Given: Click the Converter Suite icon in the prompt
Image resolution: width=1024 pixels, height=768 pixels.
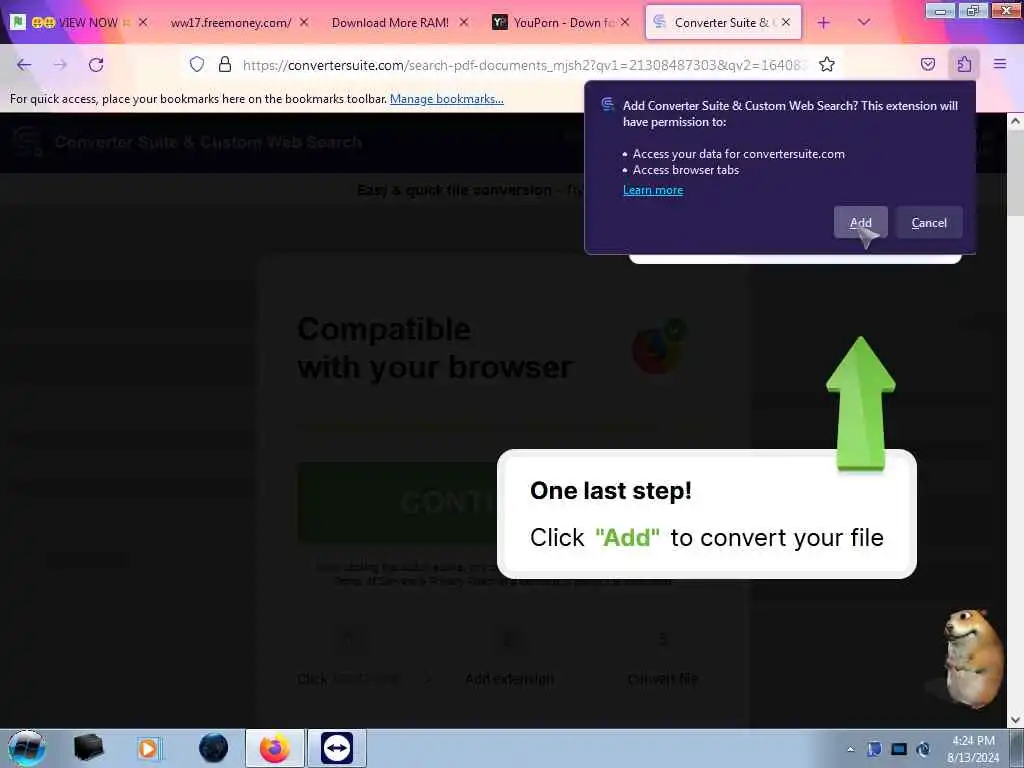Looking at the screenshot, I should pyautogui.click(x=608, y=104).
